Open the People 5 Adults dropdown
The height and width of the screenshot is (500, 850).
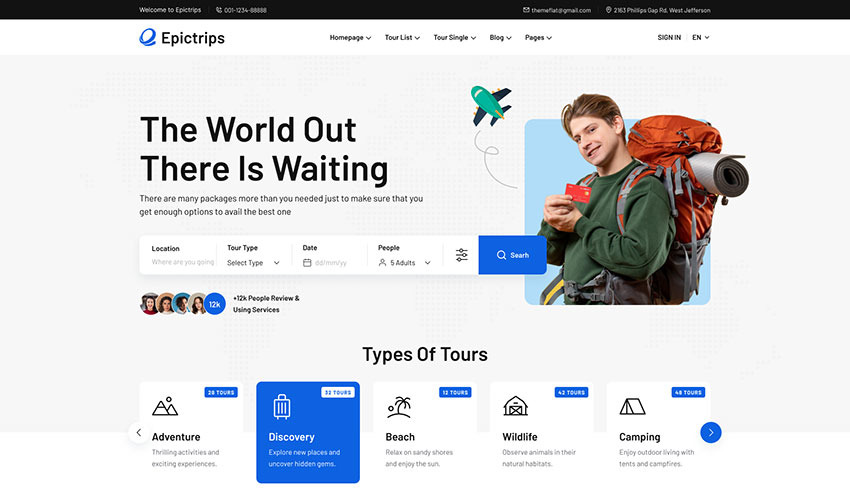click(x=405, y=263)
